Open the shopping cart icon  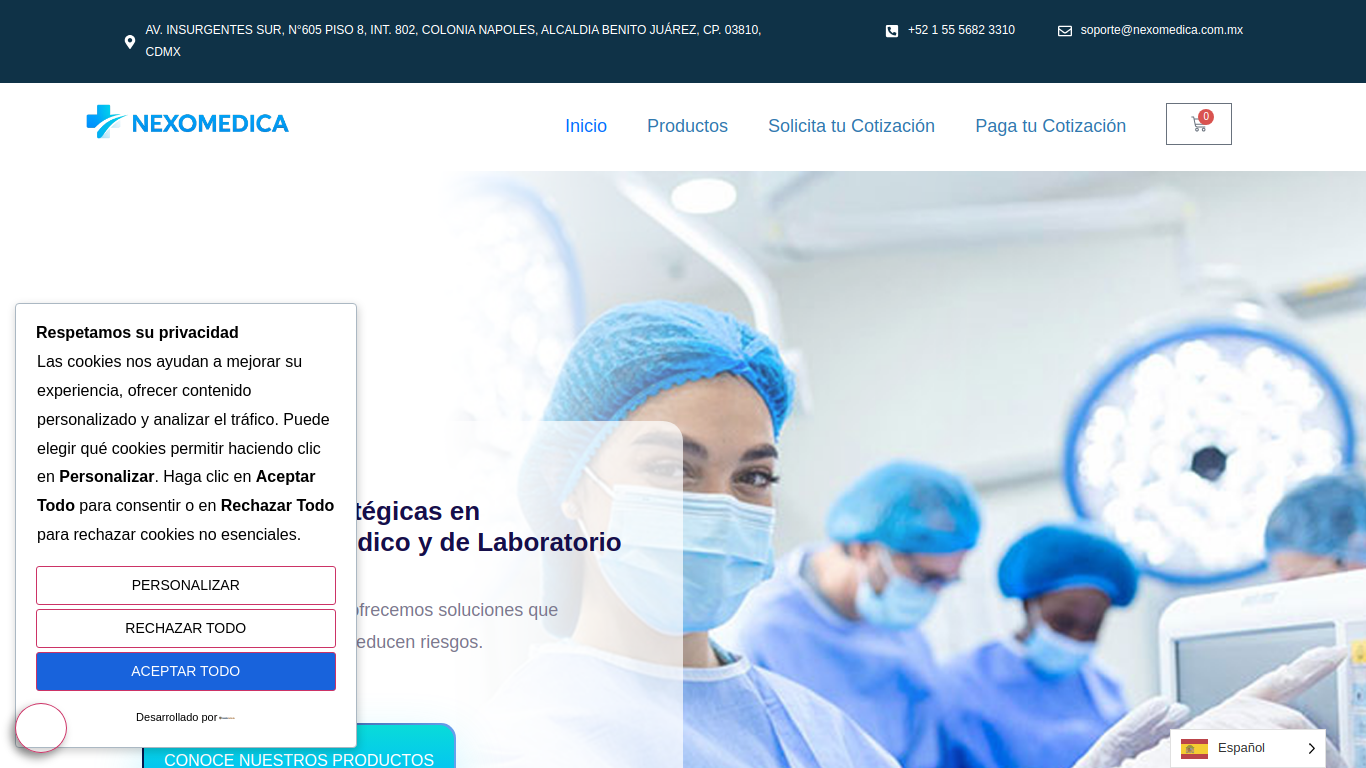coord(1199,124)
